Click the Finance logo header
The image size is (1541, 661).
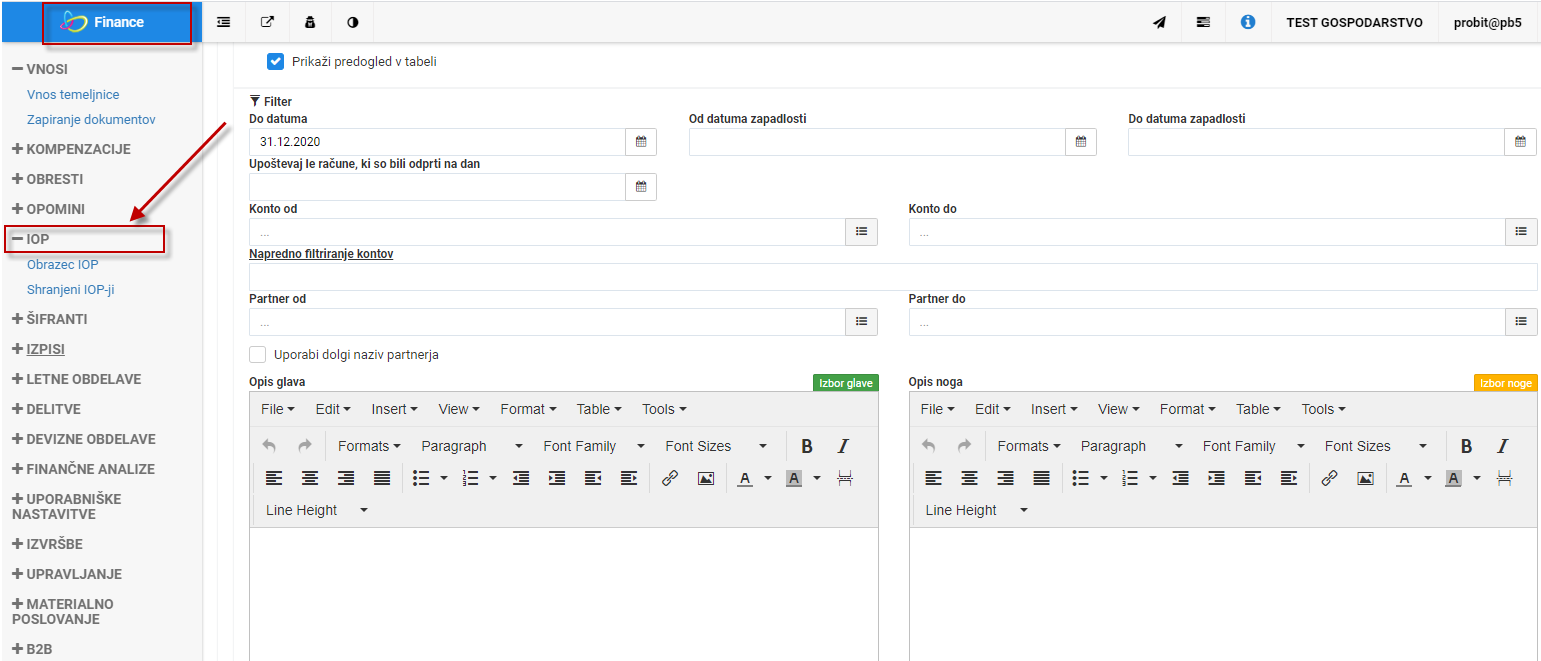[x=101, y=22]
